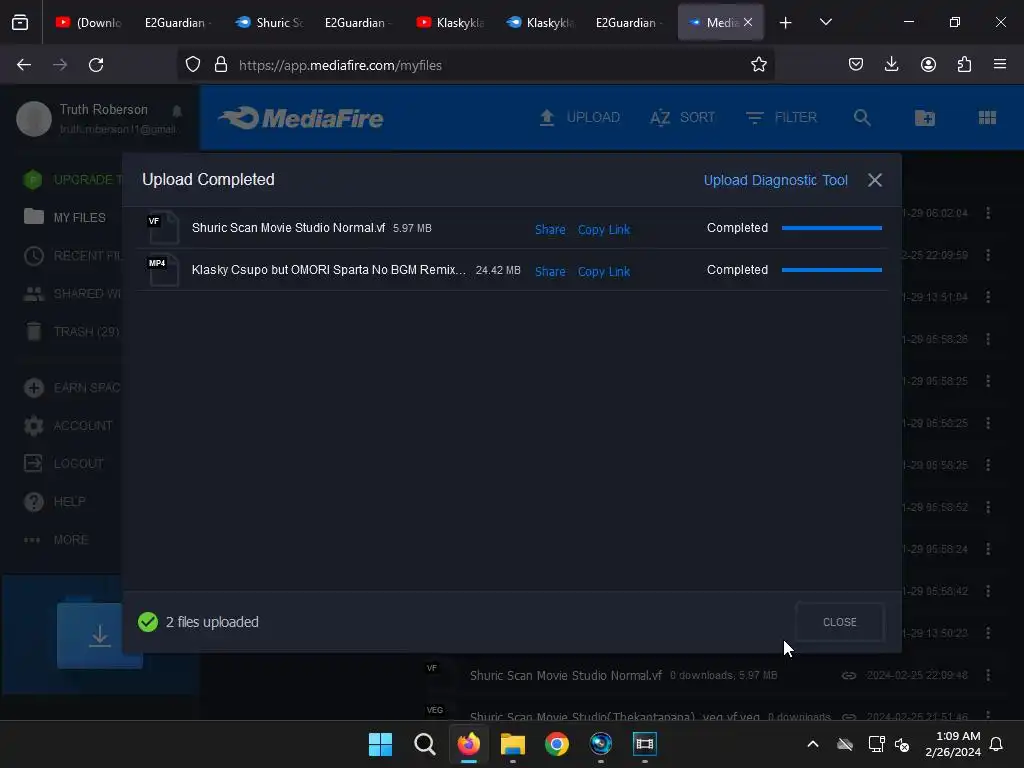Open options menu for Shuric Scan Movie Studio Normal.vf row

tap(987, 675)
